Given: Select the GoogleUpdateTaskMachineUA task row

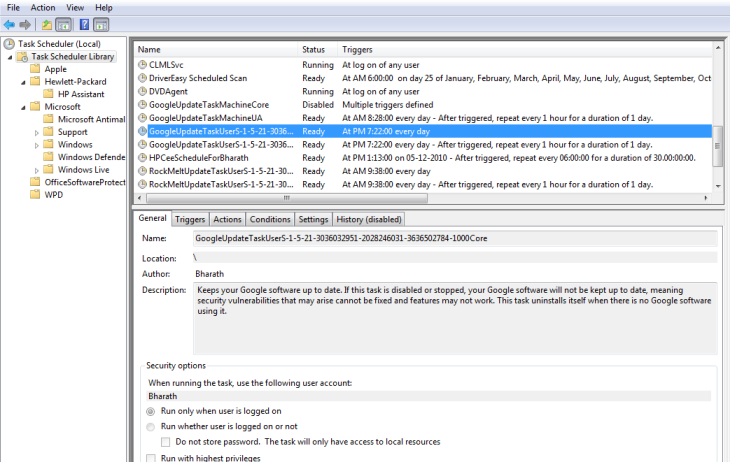Looking at the screenshot, I should click(x=423, y=118).
